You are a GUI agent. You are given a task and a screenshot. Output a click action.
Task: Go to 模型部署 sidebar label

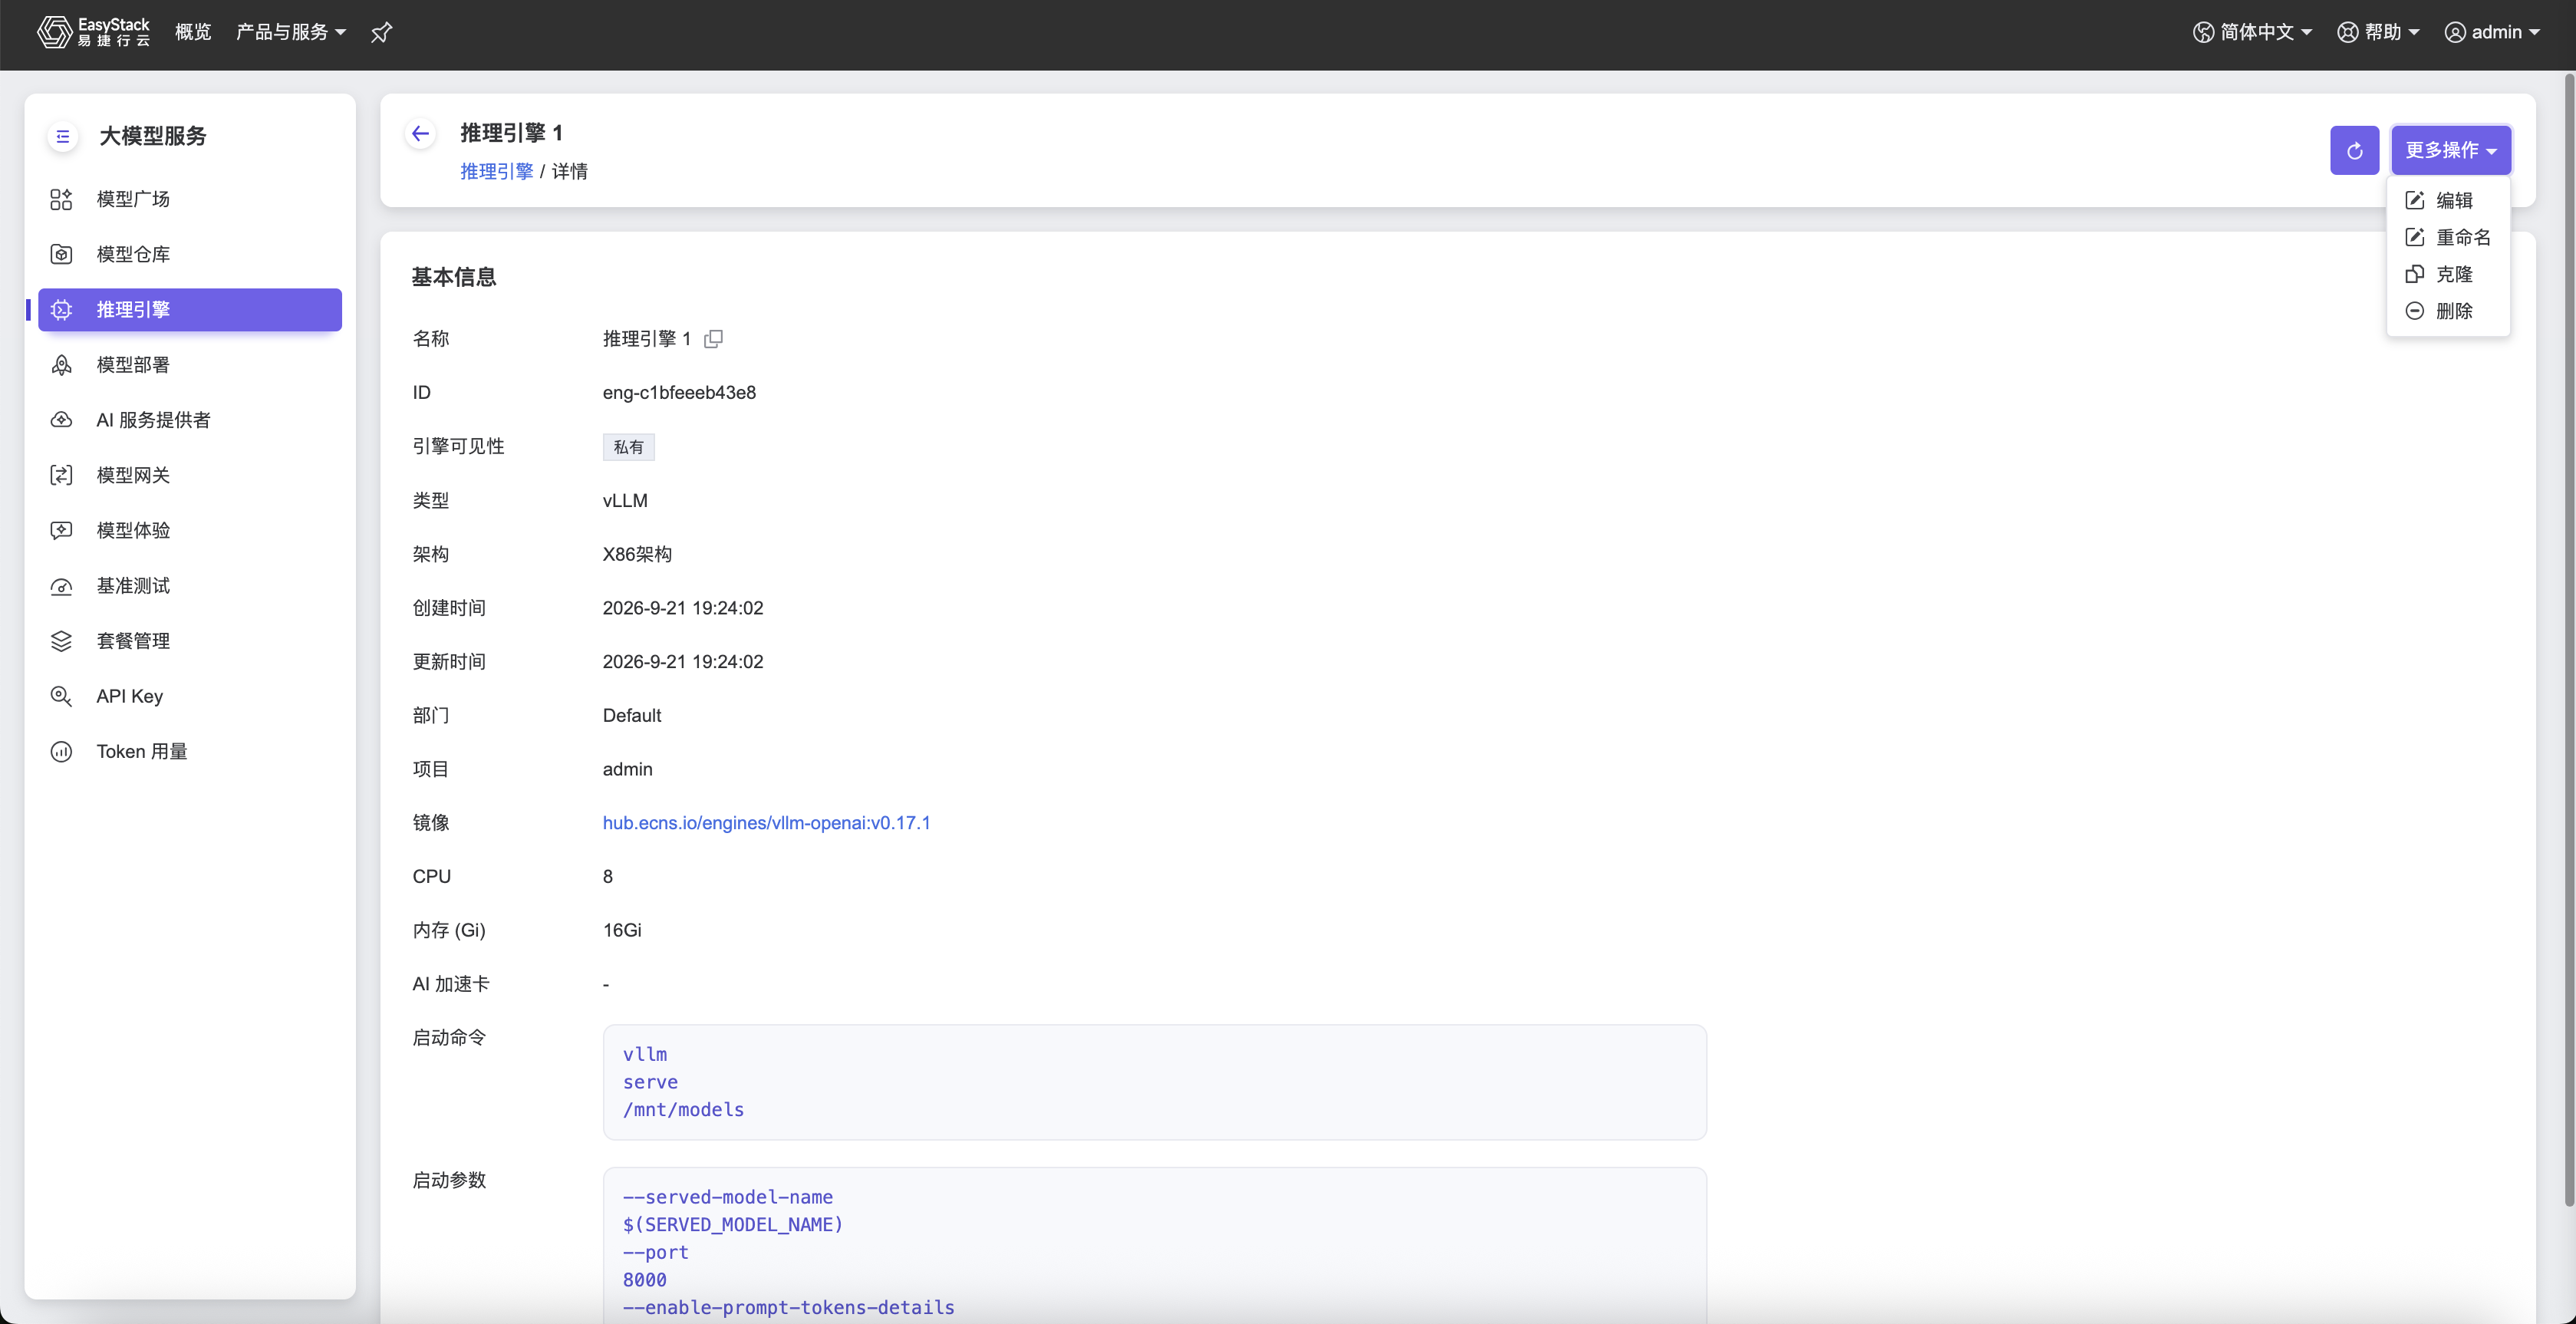click(x=133, y=365)
